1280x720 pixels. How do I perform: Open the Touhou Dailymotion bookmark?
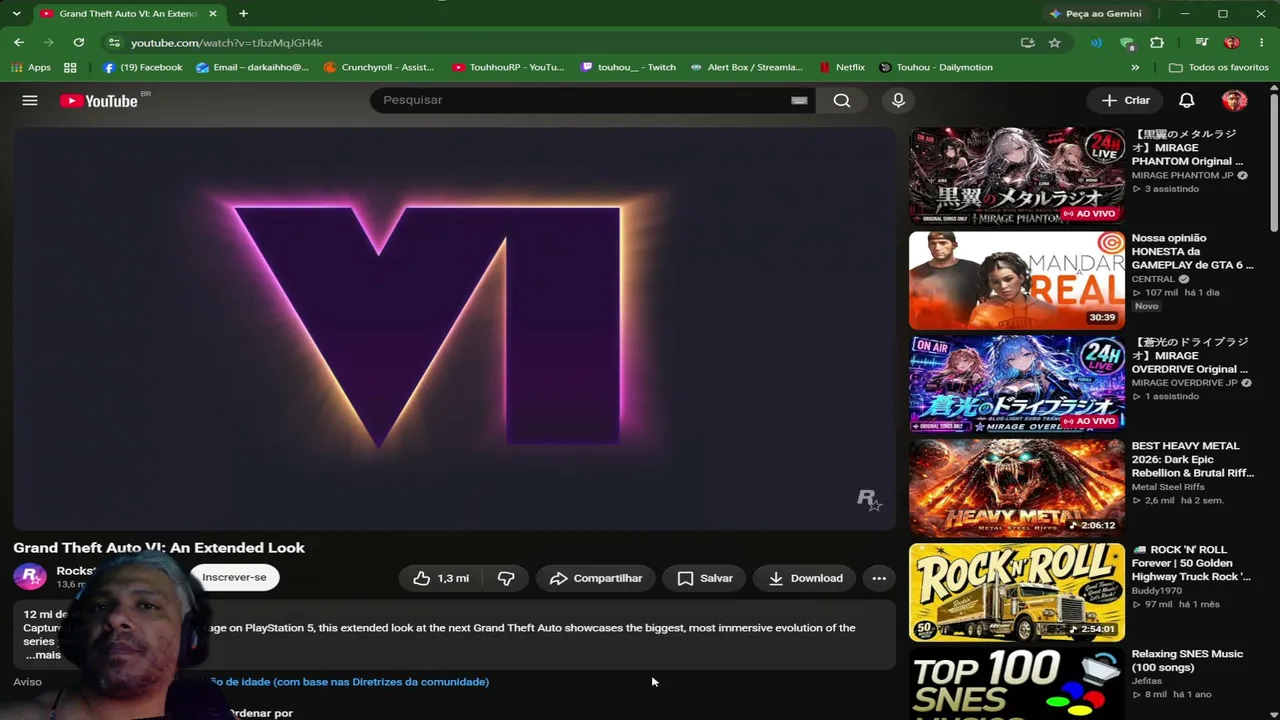pyautogui.click(x=936, y=67)
